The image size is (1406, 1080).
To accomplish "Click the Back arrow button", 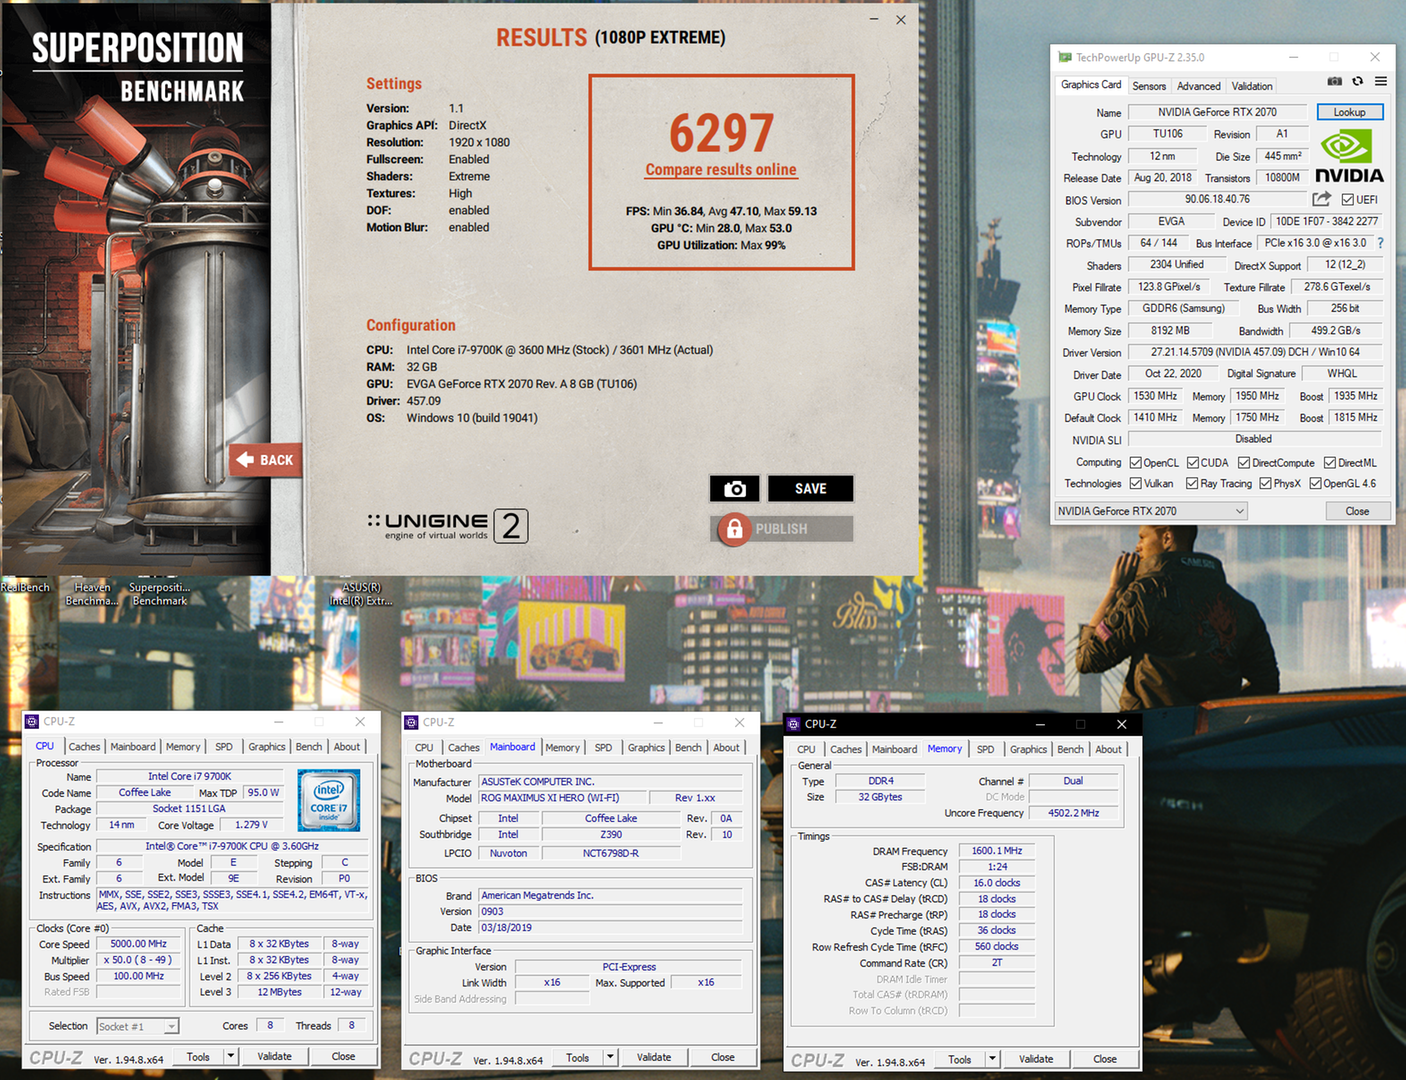I will pyautogui.click(x=266, y=460).
